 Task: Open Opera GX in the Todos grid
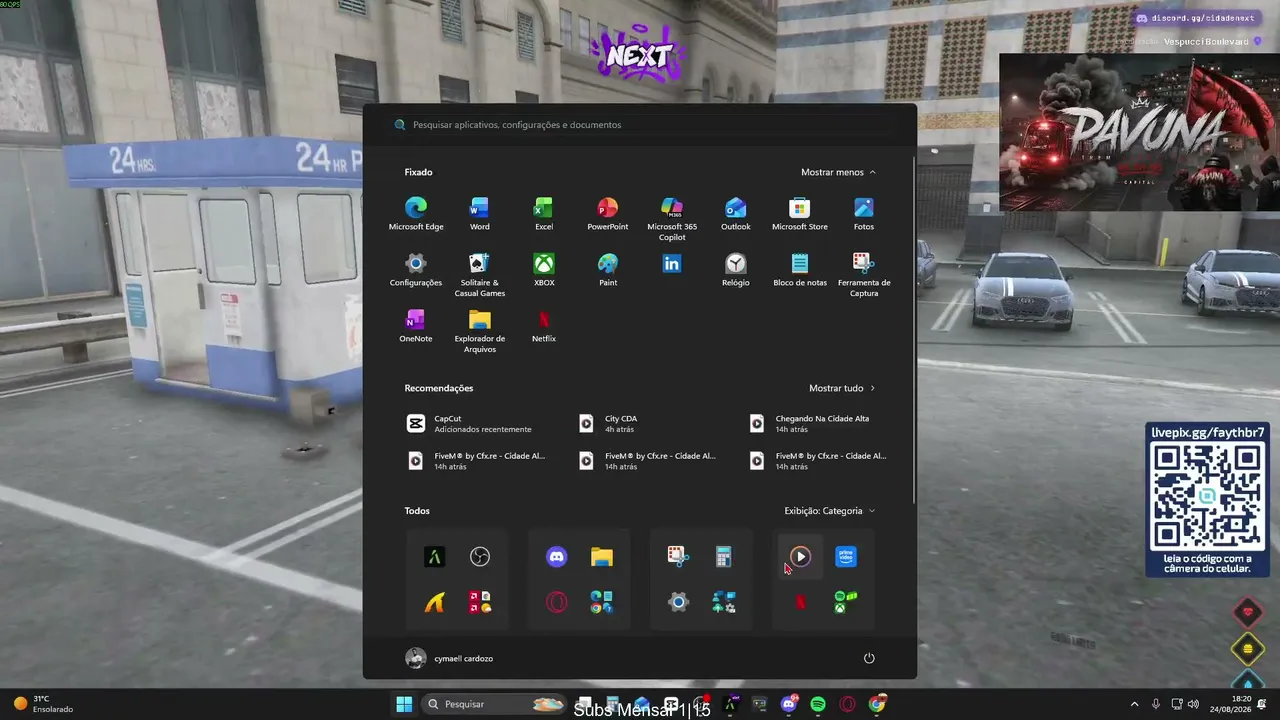click(x=557, y=602)
